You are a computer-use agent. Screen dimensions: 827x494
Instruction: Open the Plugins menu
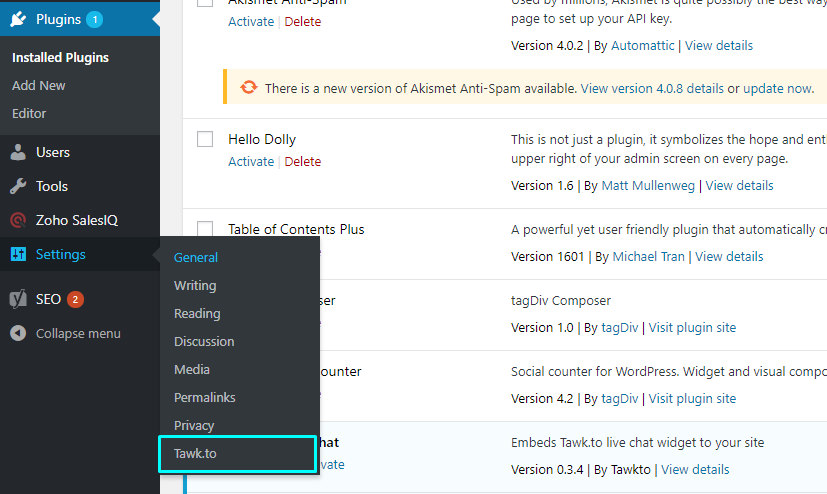click(x=80, y=19)
